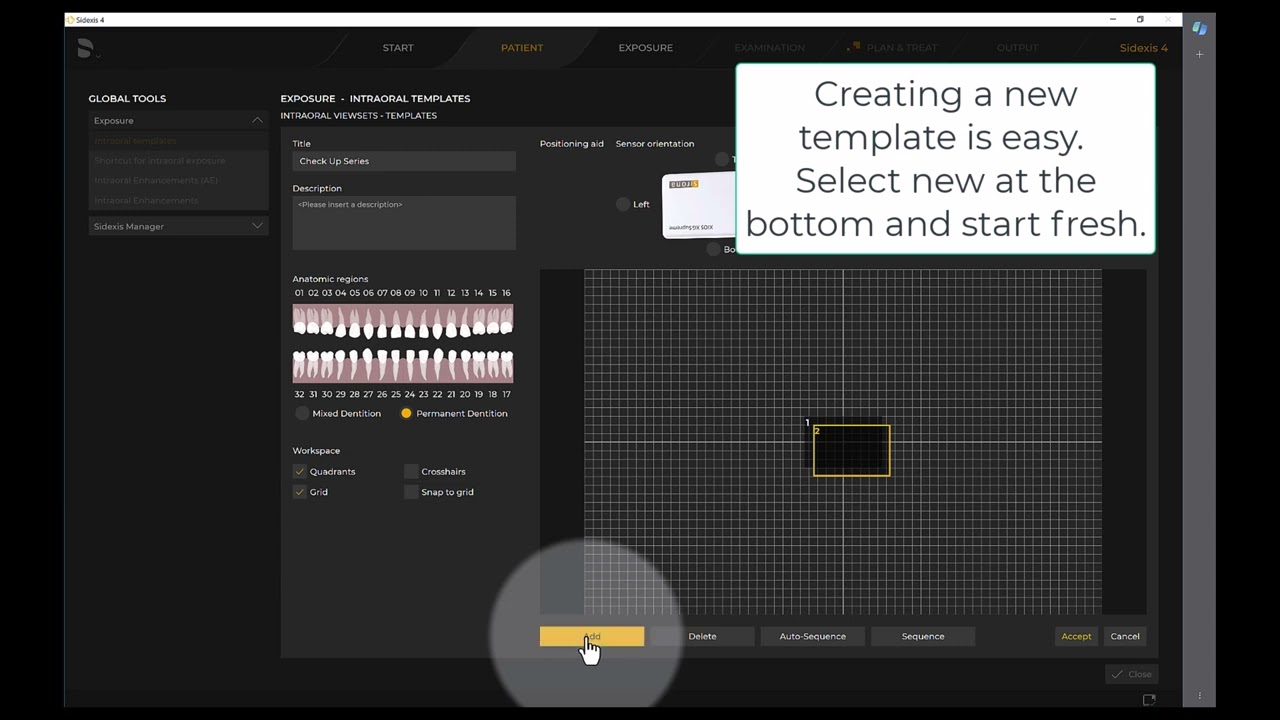Select the upper teeth row in Anatomic regions

[x=403, y=320]
